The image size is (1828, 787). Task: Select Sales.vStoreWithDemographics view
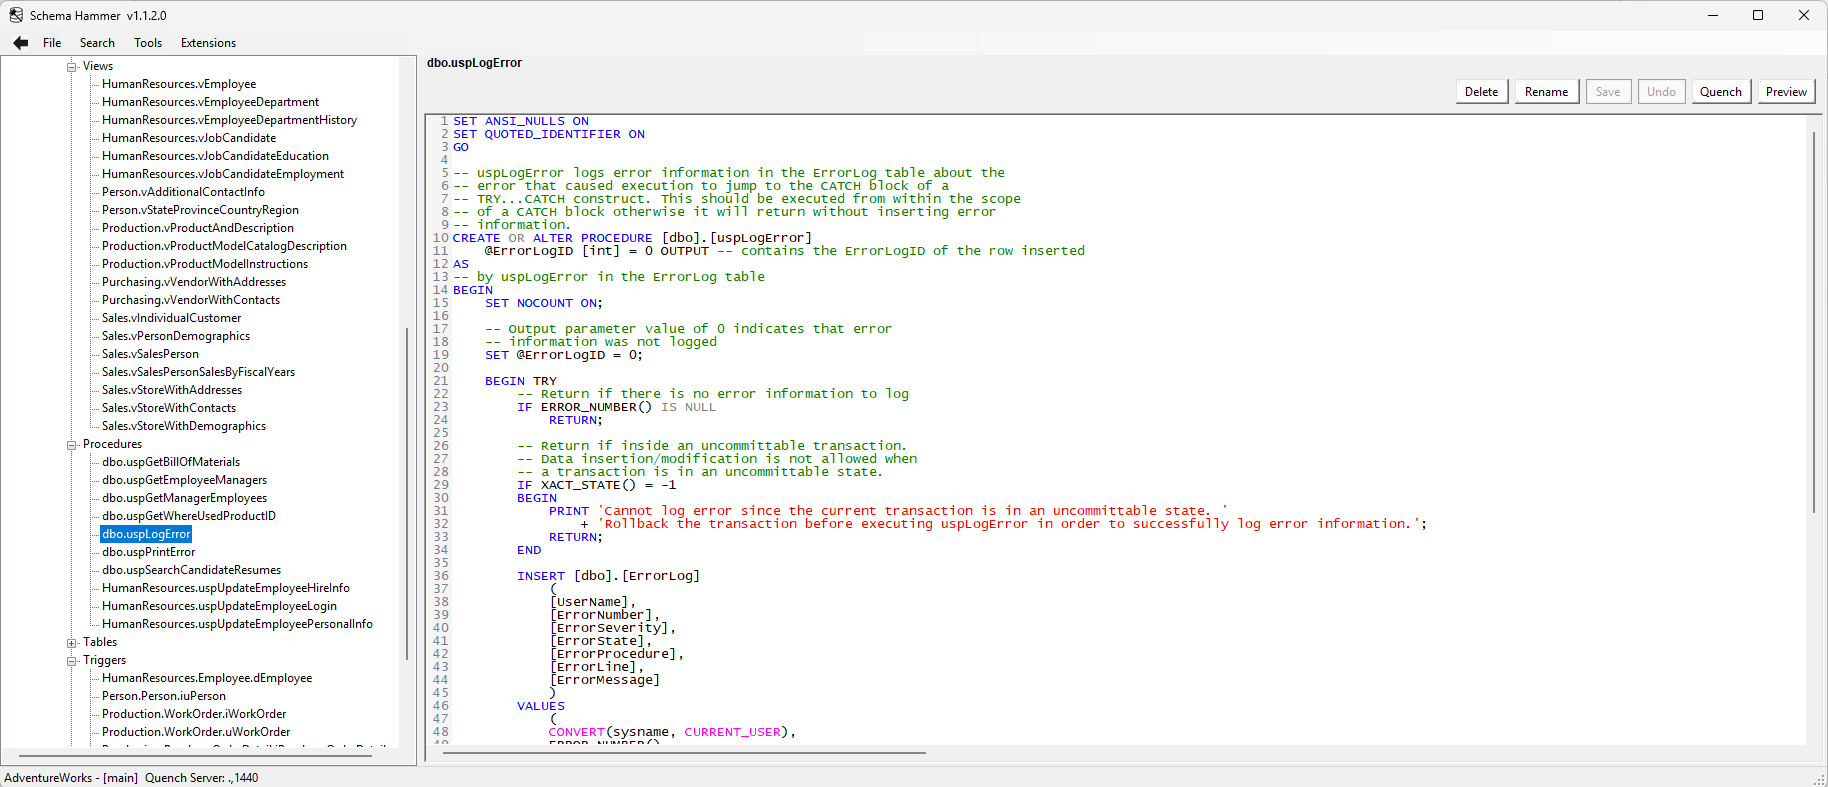click(x=184, y=426)
